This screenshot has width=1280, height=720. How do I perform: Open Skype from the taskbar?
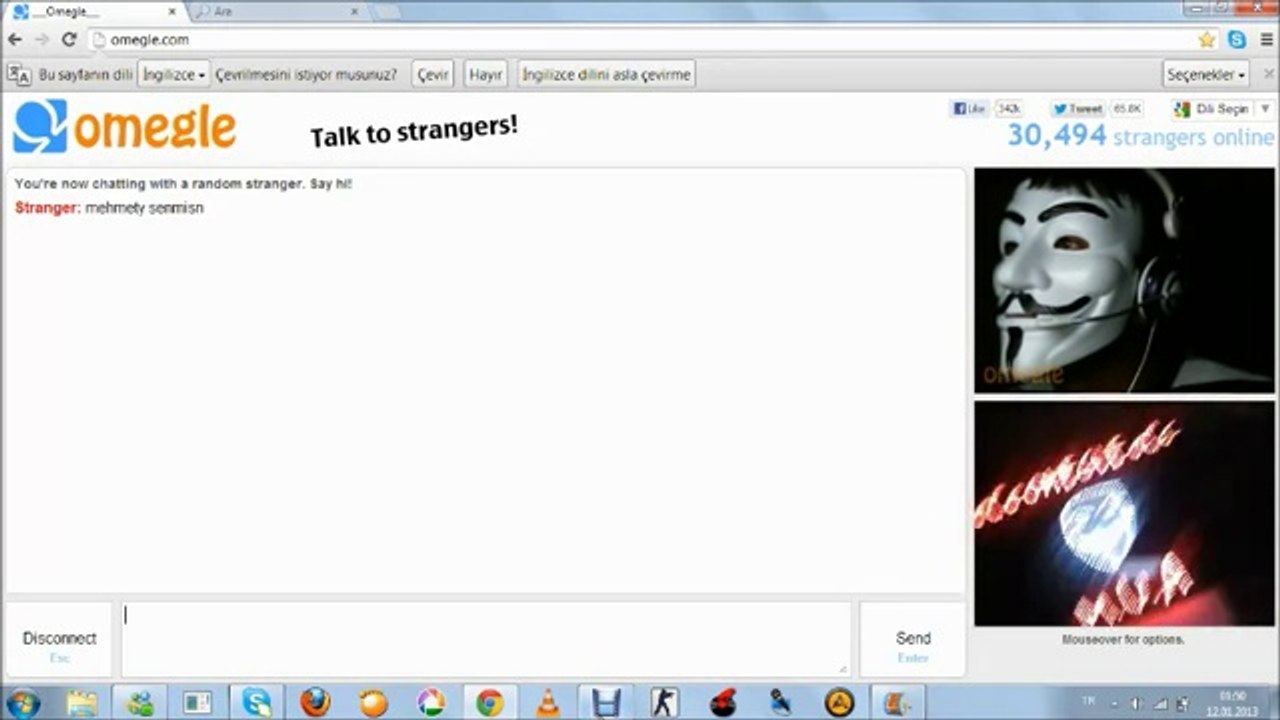pos(256,702)
